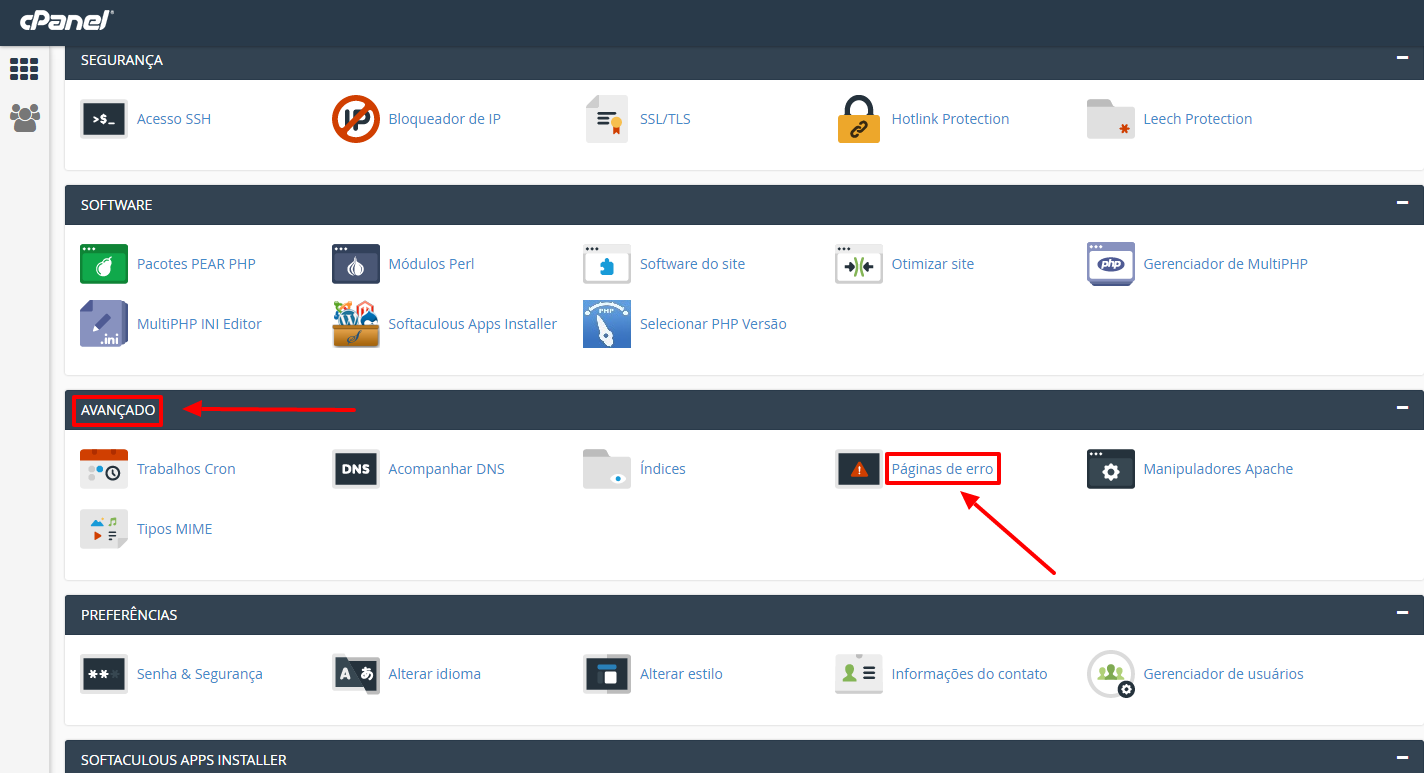The image size is (1424, 773).
Task: Open the Manipuladores Apache link
Action: click(x=1218, y=469)
